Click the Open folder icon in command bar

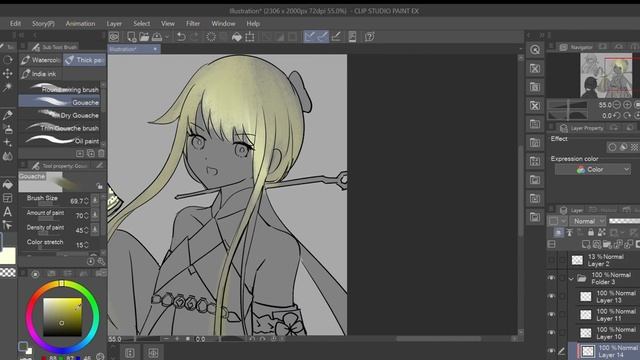coord(144,37)
